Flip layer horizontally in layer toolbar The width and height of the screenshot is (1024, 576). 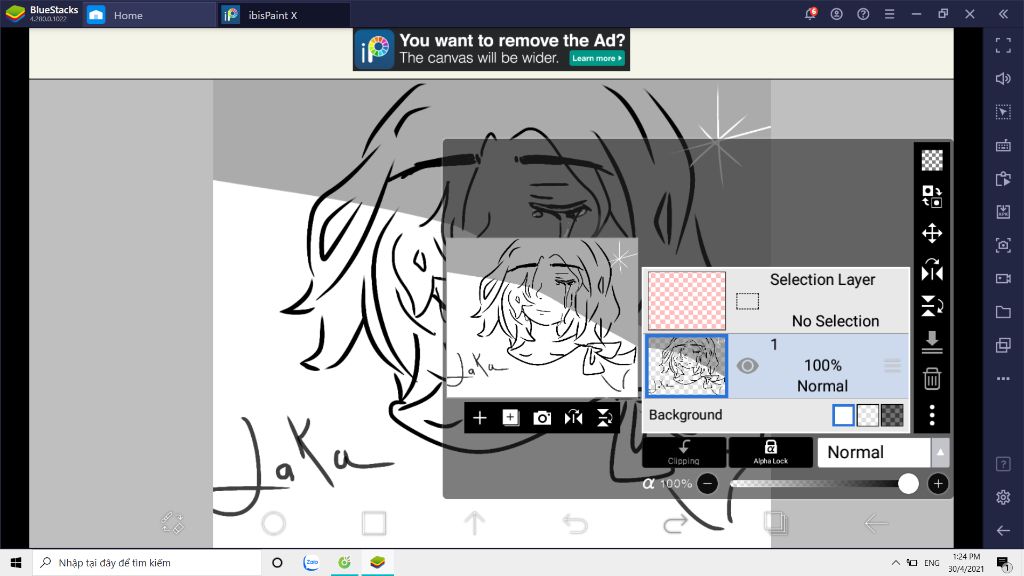[x=573, y=418]
